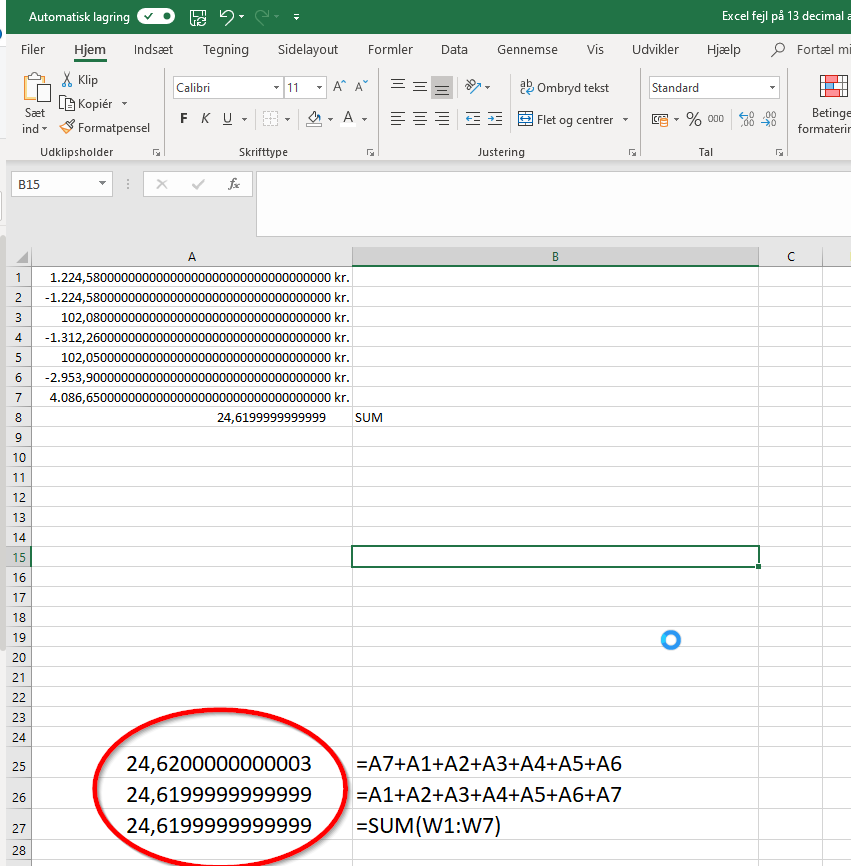Expand the Kopiér dropdown arrow
Screen dimensions: 851x866
(124, 104)
